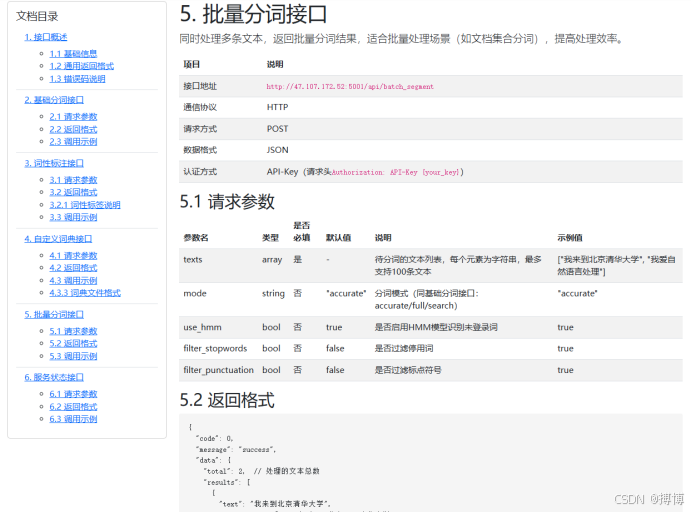Click the '示例值' column header

click(570, 238)
